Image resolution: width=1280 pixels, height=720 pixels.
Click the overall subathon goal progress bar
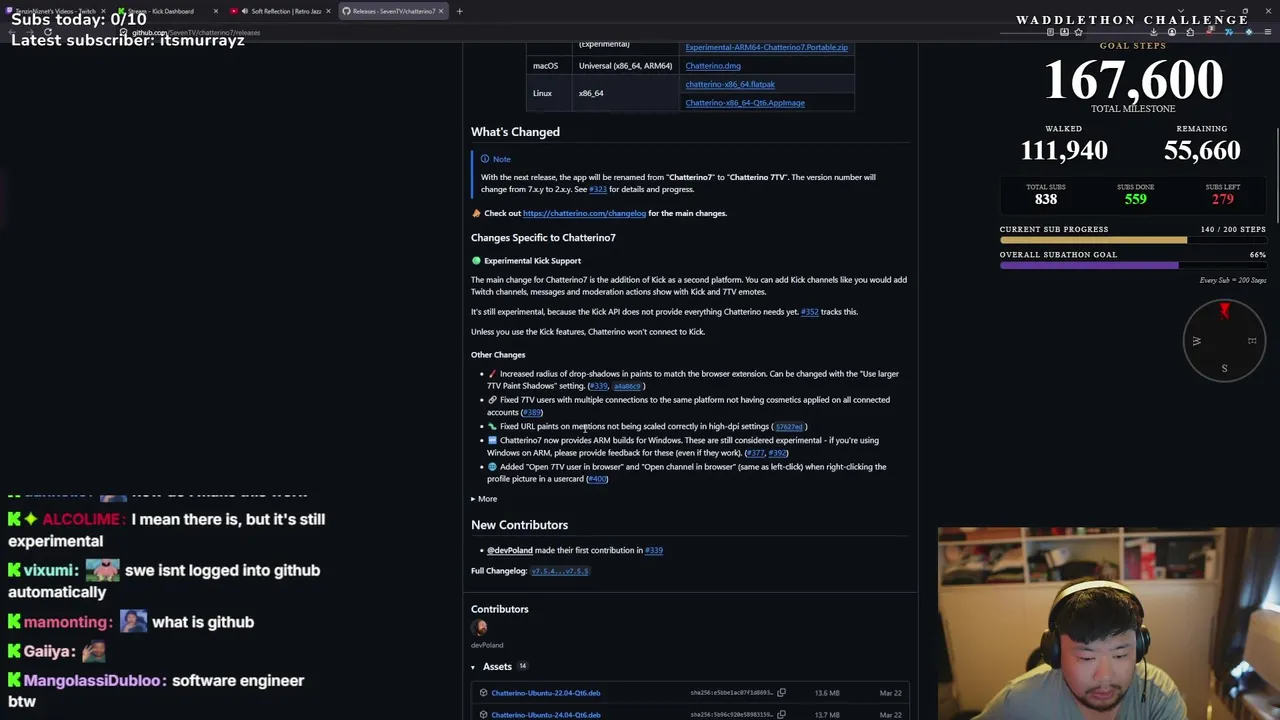click(x=1133, y=265)
